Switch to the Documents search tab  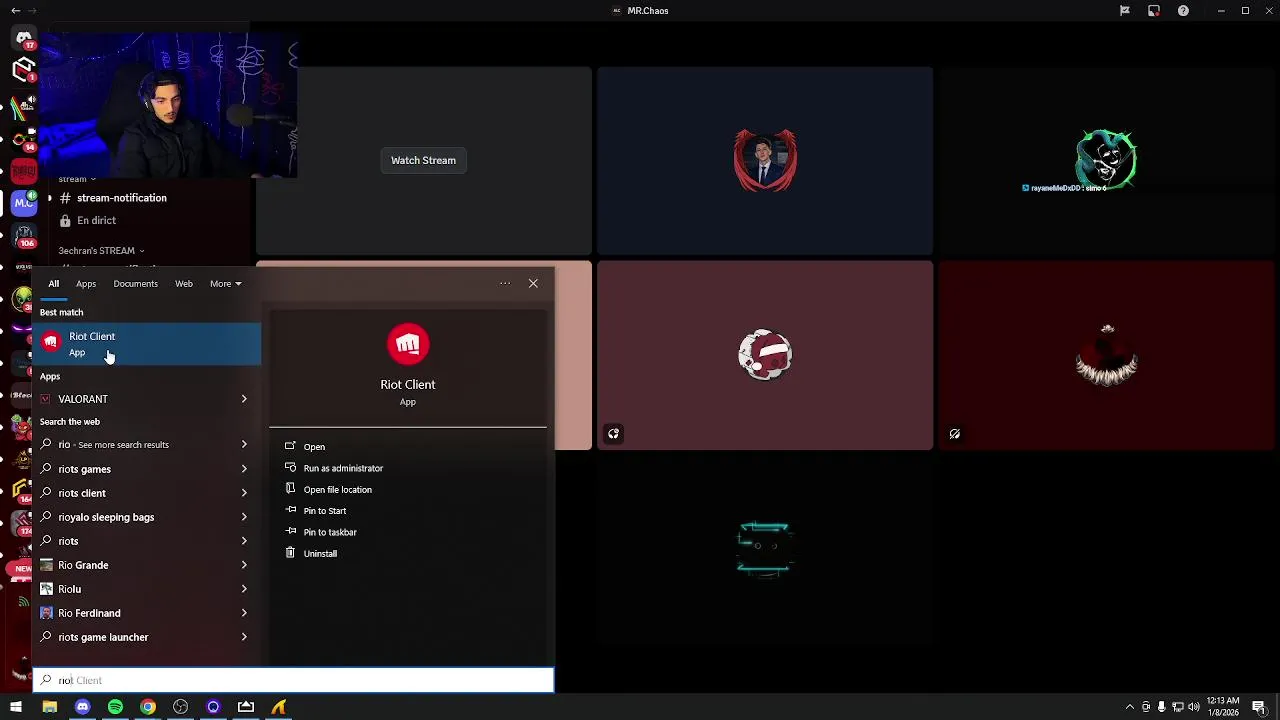click(135, 284)
